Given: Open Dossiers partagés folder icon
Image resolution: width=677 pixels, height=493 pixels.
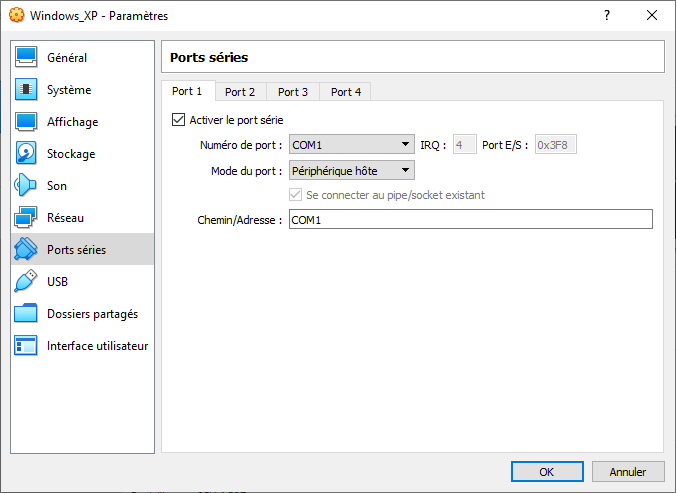Looking at the screenshot, I should coord(27,314).
